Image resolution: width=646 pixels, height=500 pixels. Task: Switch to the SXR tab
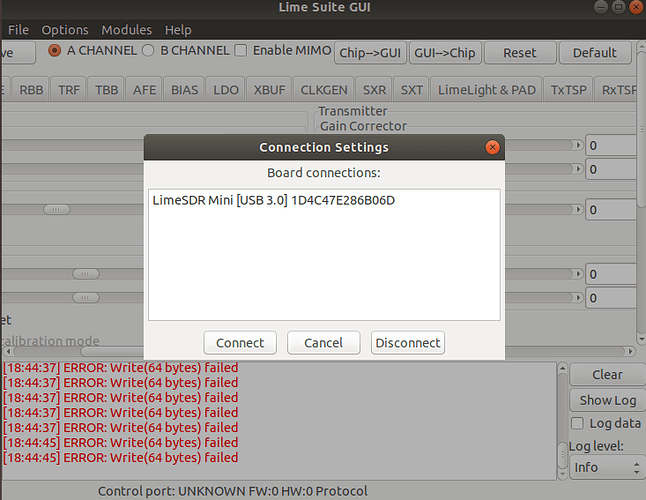(374, 89)
